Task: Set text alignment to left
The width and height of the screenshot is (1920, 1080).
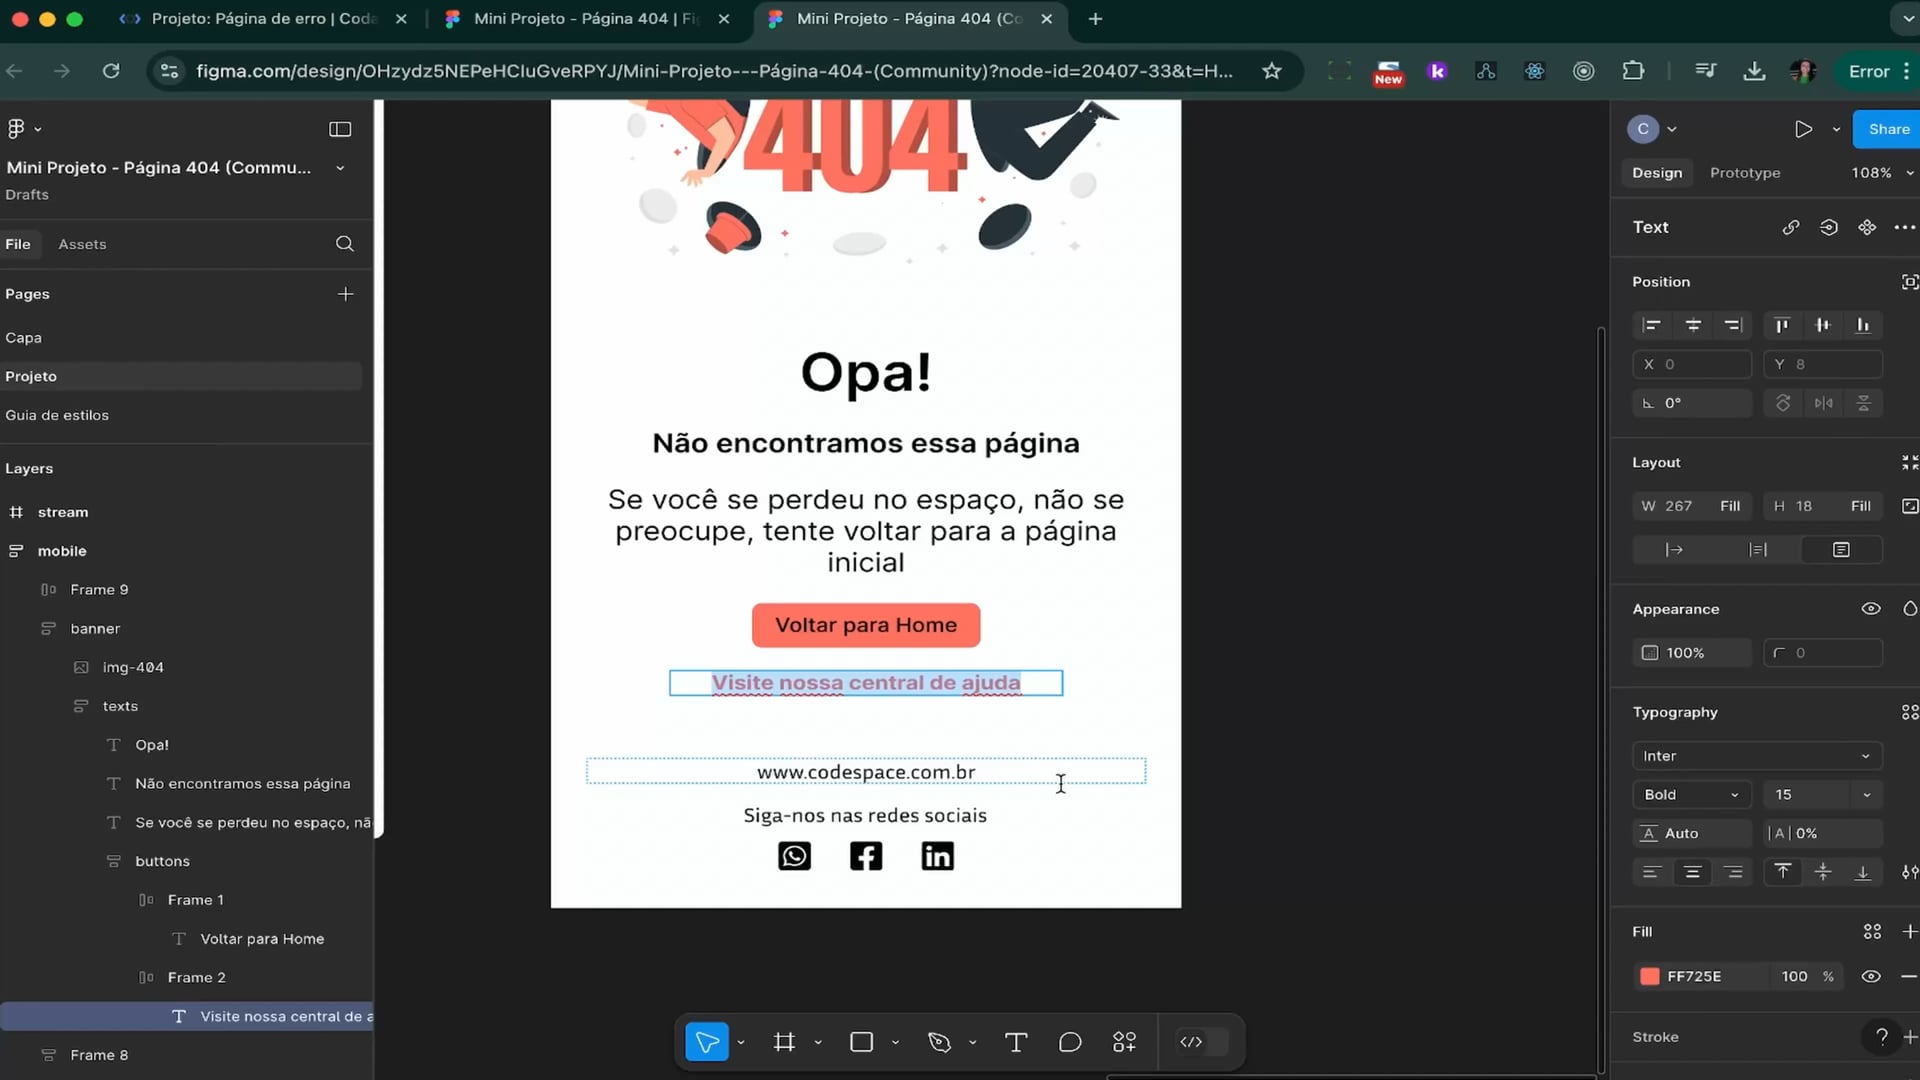Action: click(x=1652, y=872)
